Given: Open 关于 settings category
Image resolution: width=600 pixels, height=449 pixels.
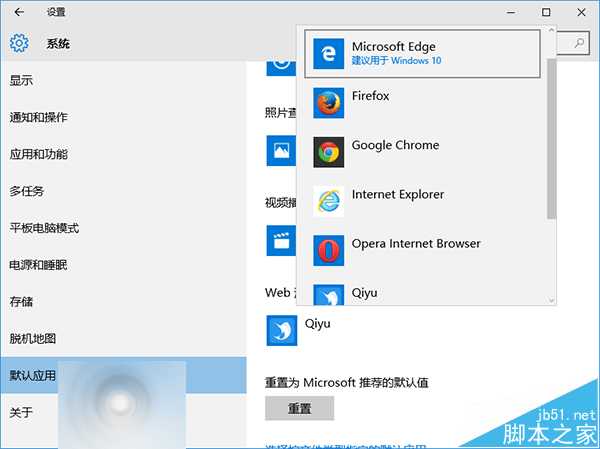Looking at the screenshot, I should point(123,412).
